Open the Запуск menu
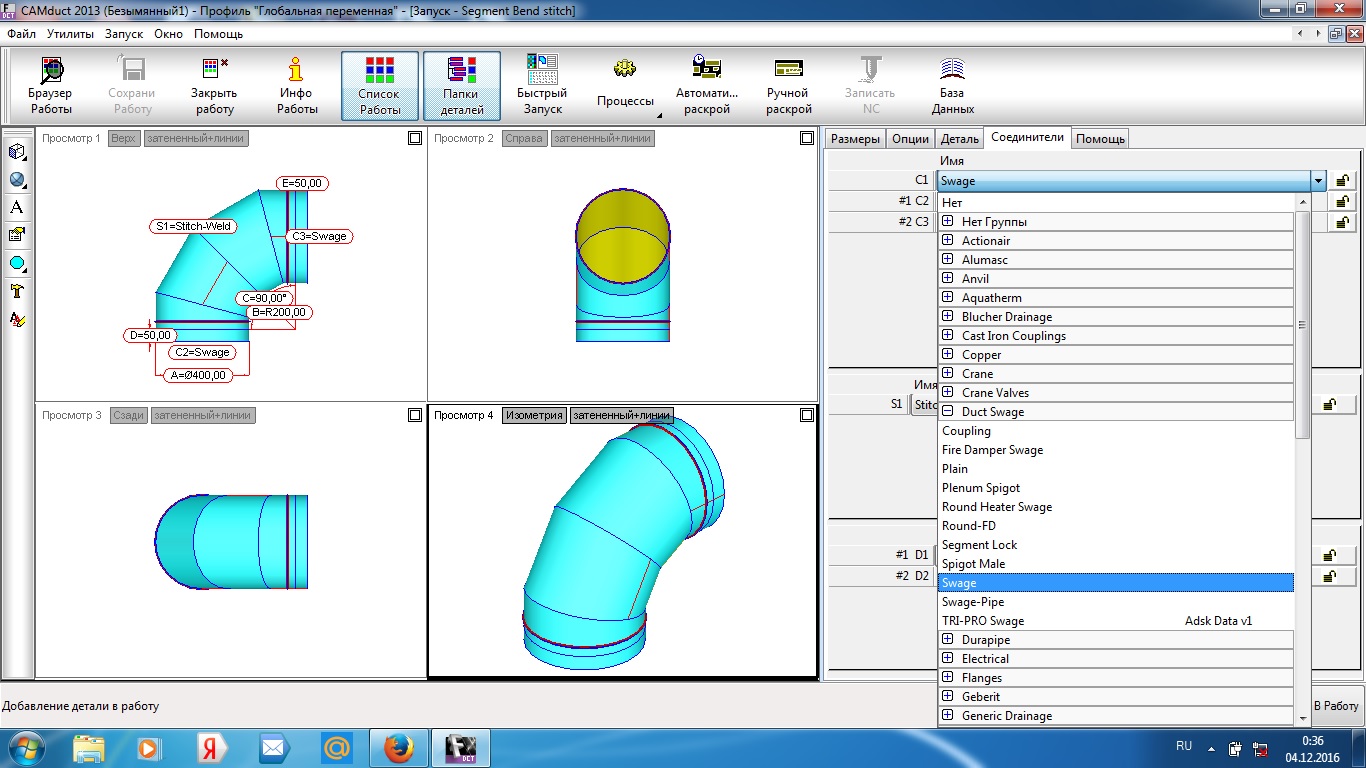 pyautogui.click(x=124, y=34)
